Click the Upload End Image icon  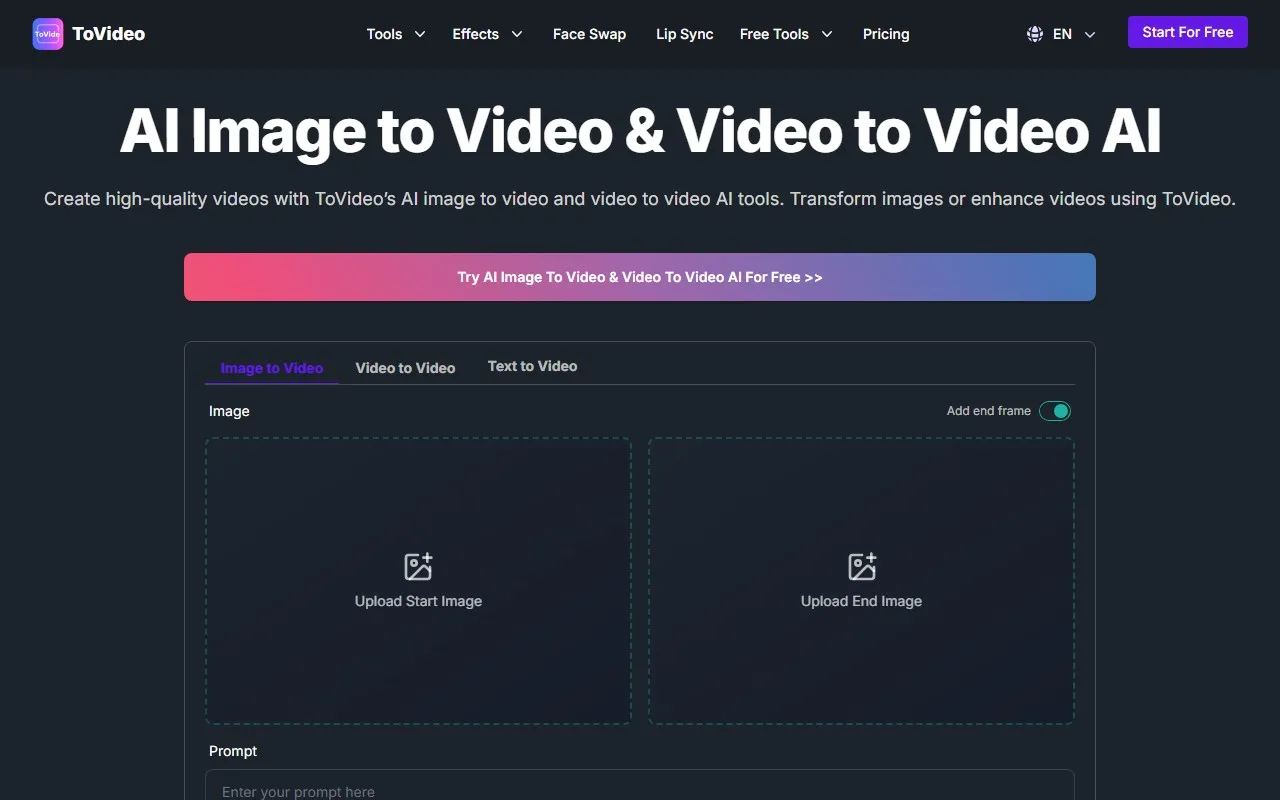click(x=861, y=565)
